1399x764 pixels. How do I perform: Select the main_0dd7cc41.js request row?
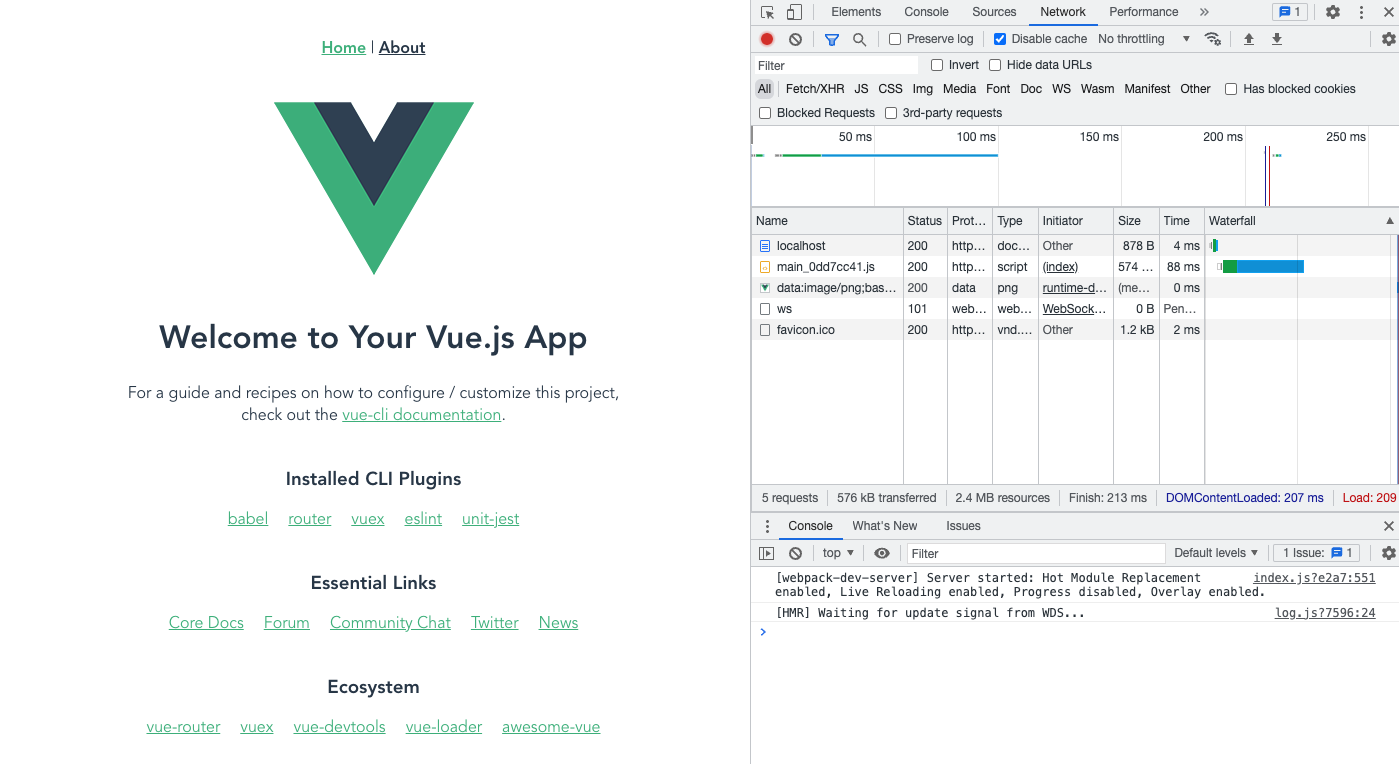(1075, 267)
